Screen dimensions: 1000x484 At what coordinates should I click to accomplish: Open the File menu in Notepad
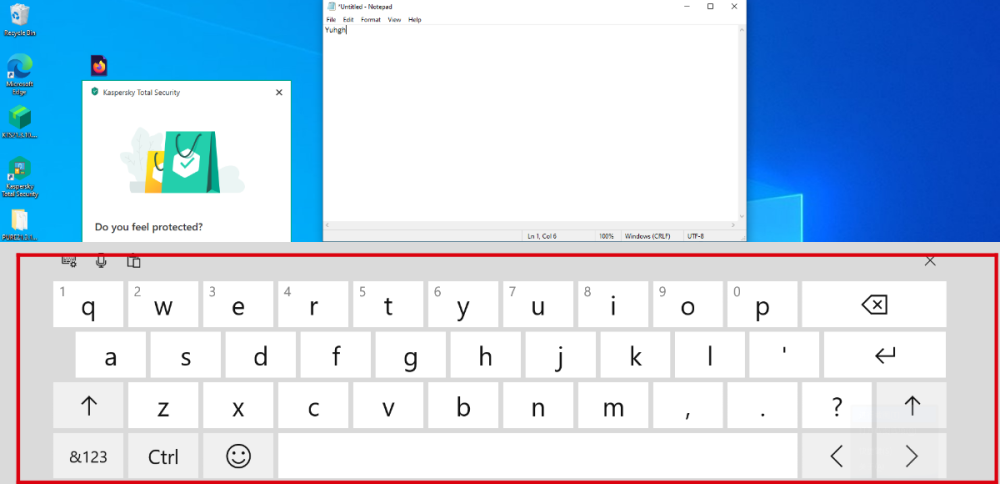331,20
